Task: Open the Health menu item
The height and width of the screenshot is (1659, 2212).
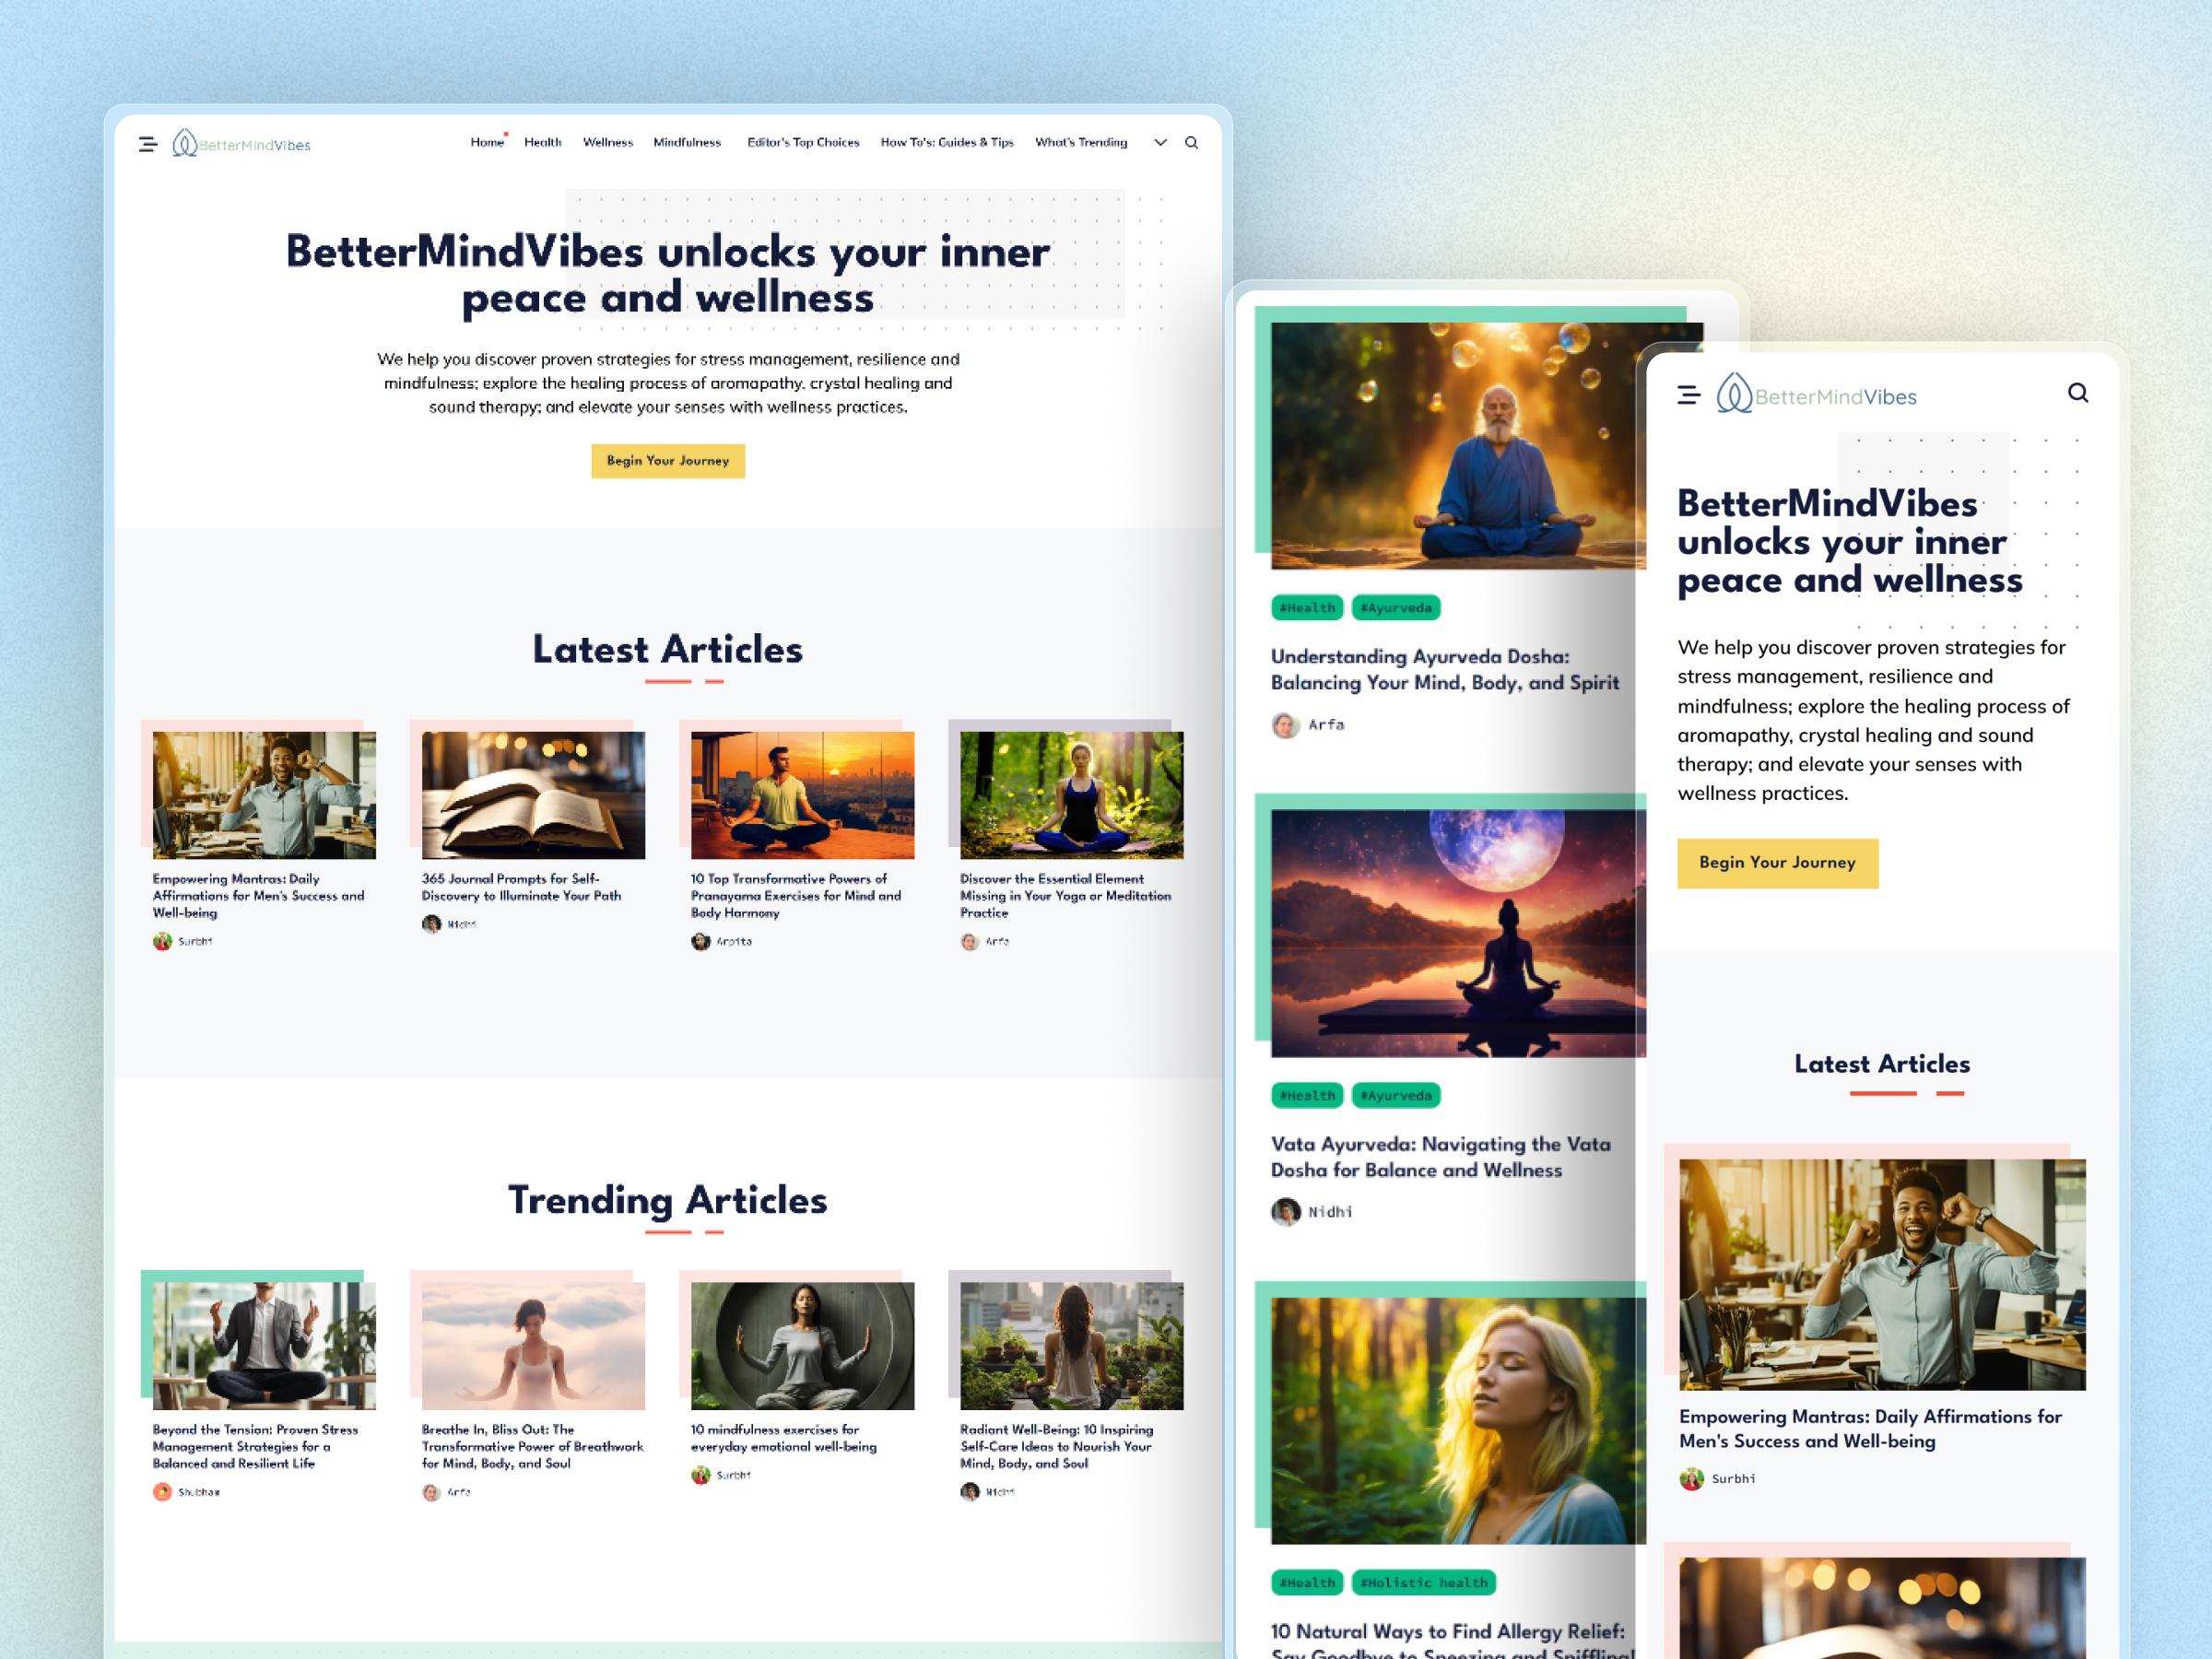Action: (x=543, y=142)
